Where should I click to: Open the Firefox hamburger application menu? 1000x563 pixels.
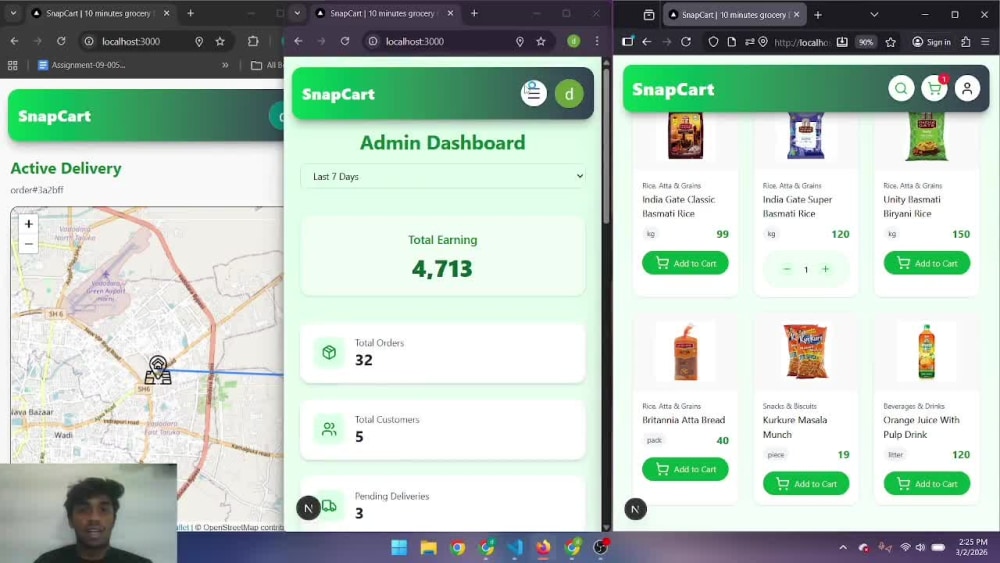[x=985, y=42]
